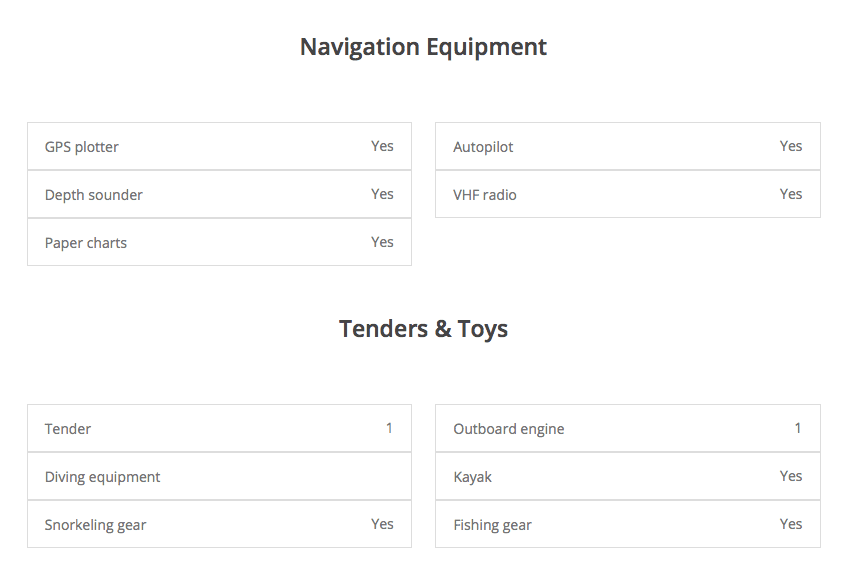
Task: Click the Yes value beside GPS plotter
Action: (x=382, y=146)
